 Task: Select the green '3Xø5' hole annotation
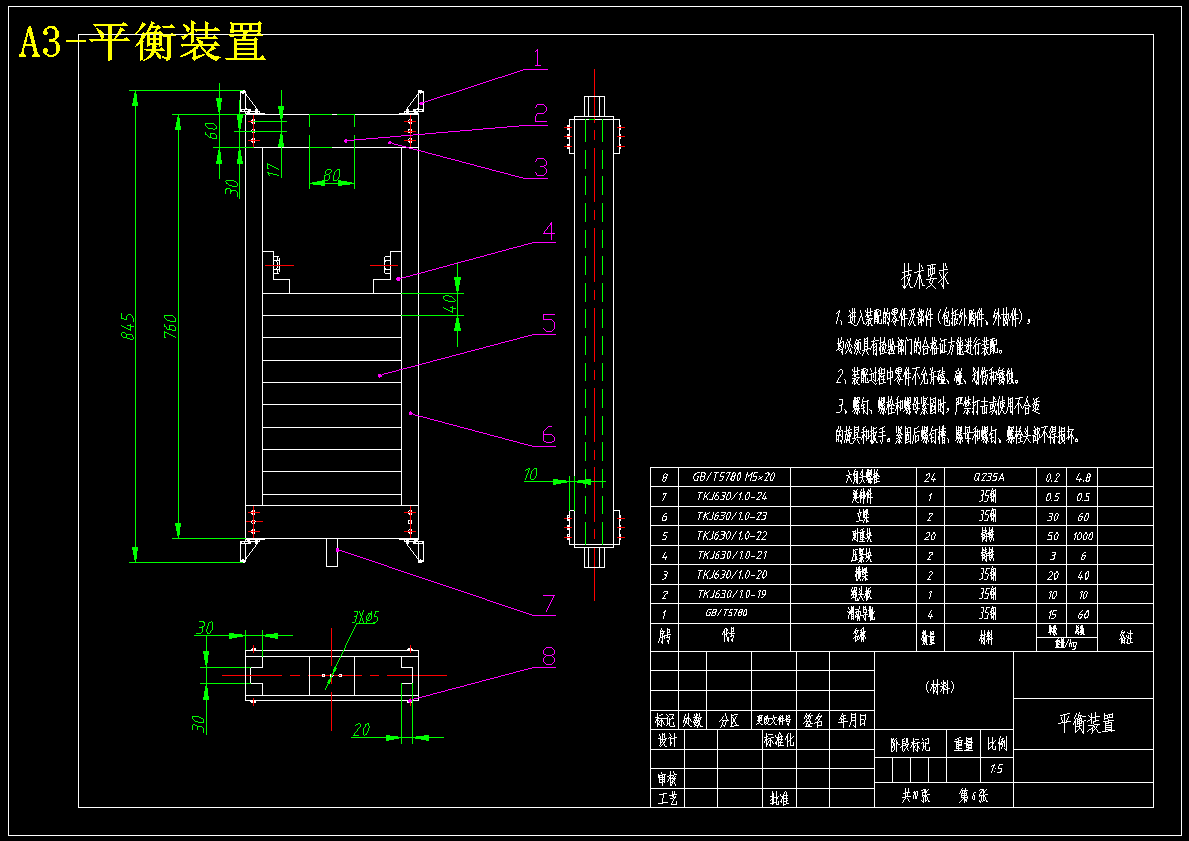tap(365, 617)
